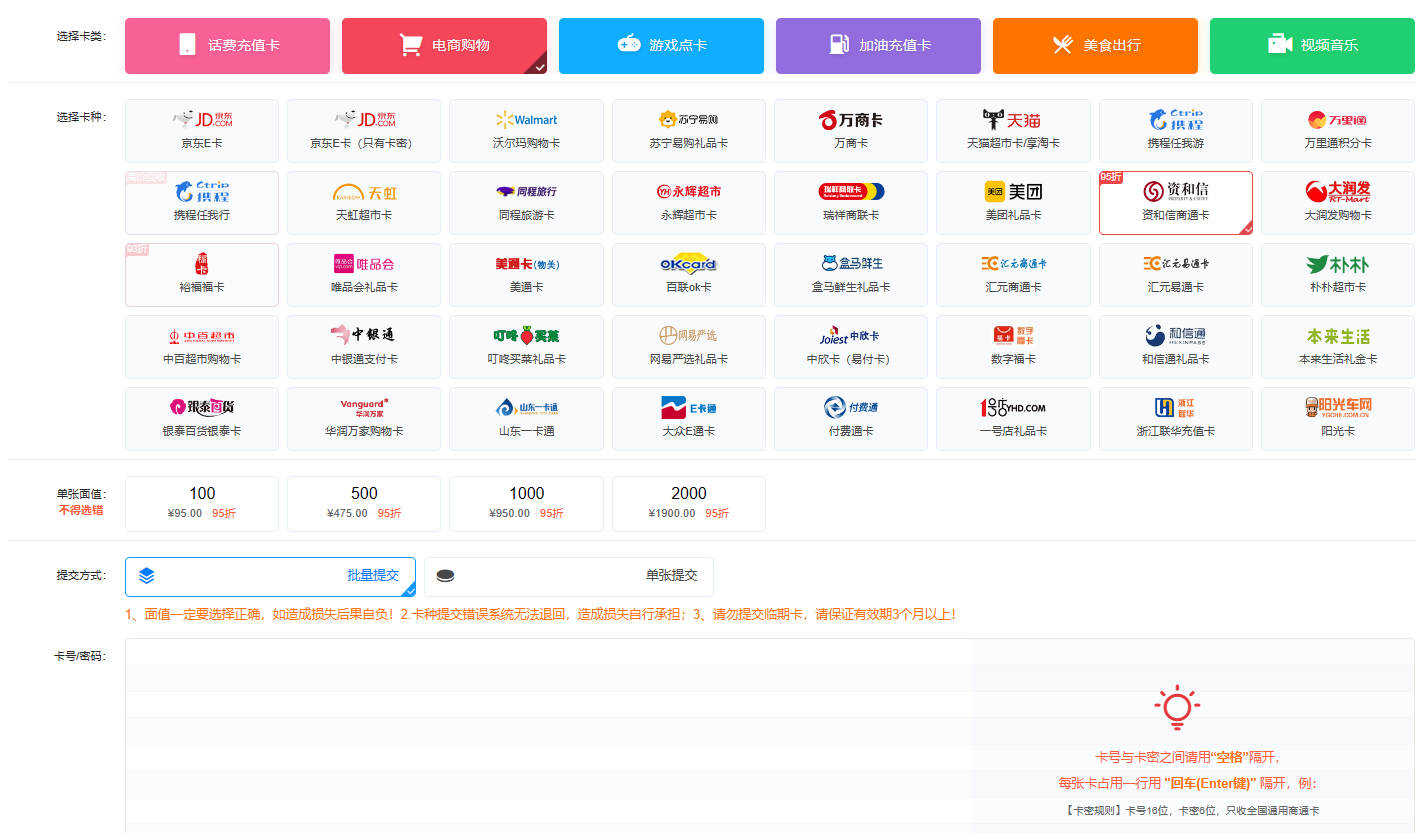
Task: Choose 盒马鲜生礼品卡
Action: coord(851,275)
